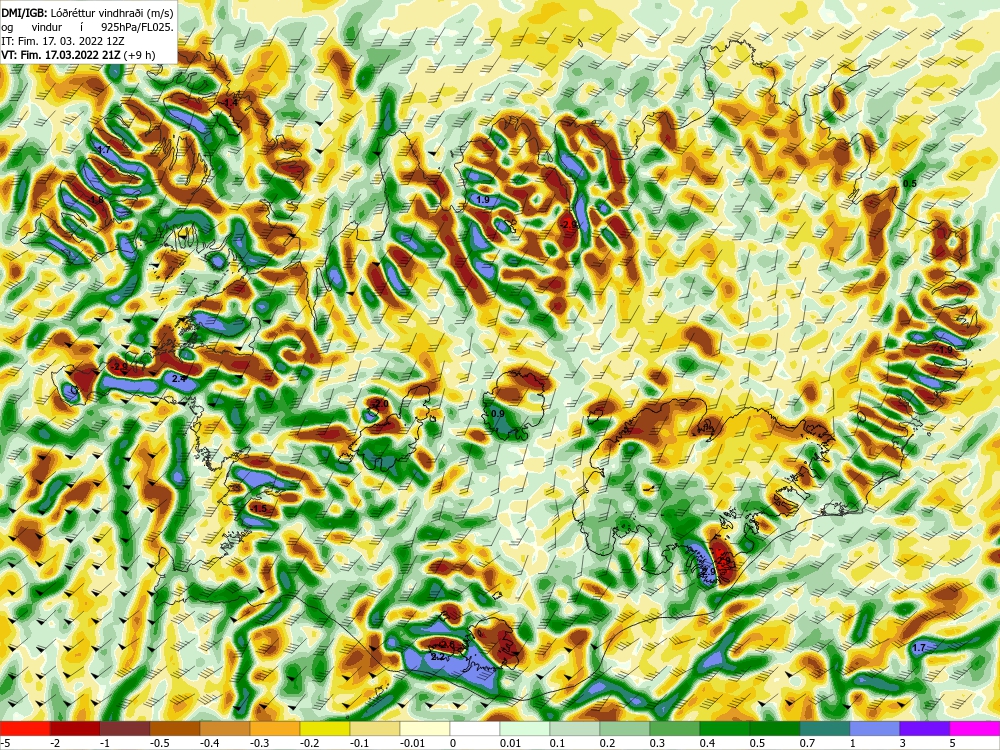The height and width of the screenshot is (750, 1000).
Task: Click the 'DMI/IGB: Lóðréttur vindhraði (m/s)' title line
Action: tap(87, 11)
